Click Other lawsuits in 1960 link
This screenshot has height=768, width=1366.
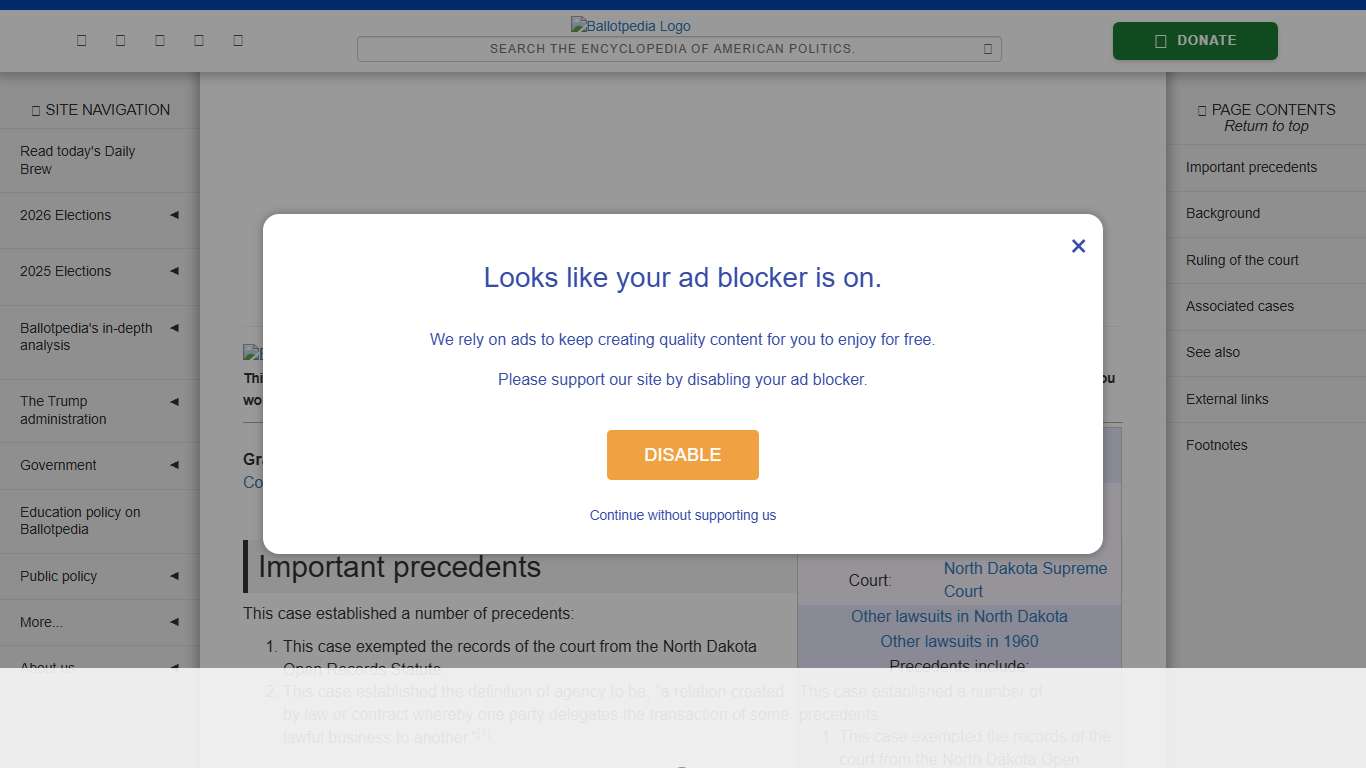point(959,641)
